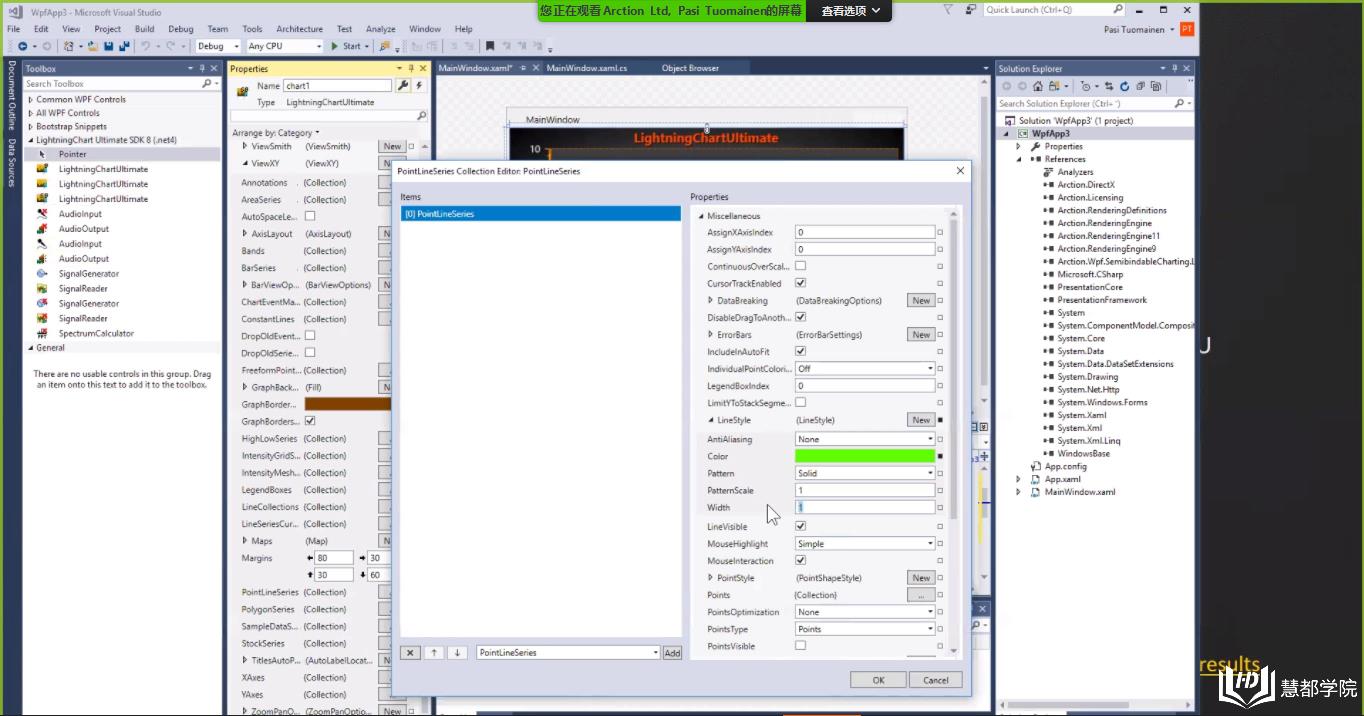Switch to the MainWindow.xaml.cs tab
The width and height of the screenshot is (1364, 716).
coord(587,68)
